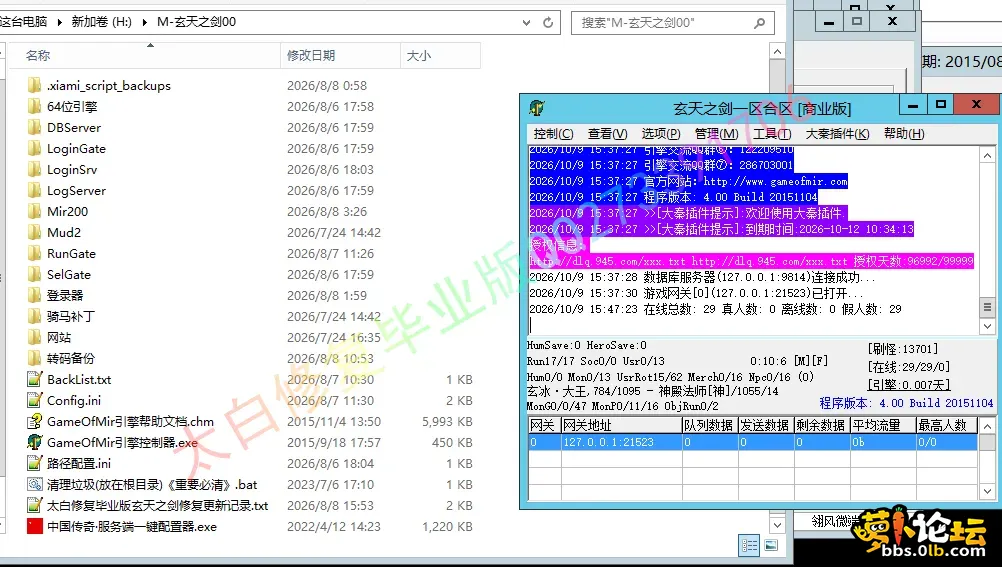This screenshot has width=1002, height=567.
Task: Select the Mud2 folder icon
Action: [35, 233]
